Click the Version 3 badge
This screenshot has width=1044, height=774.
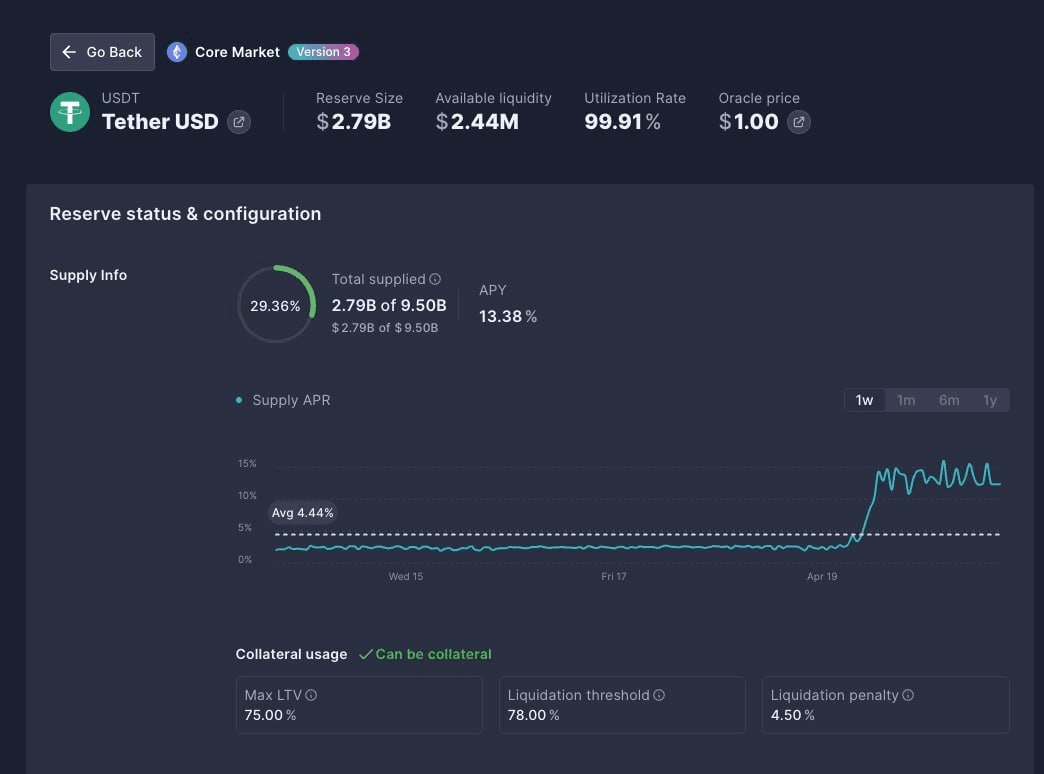pos(323,52)
